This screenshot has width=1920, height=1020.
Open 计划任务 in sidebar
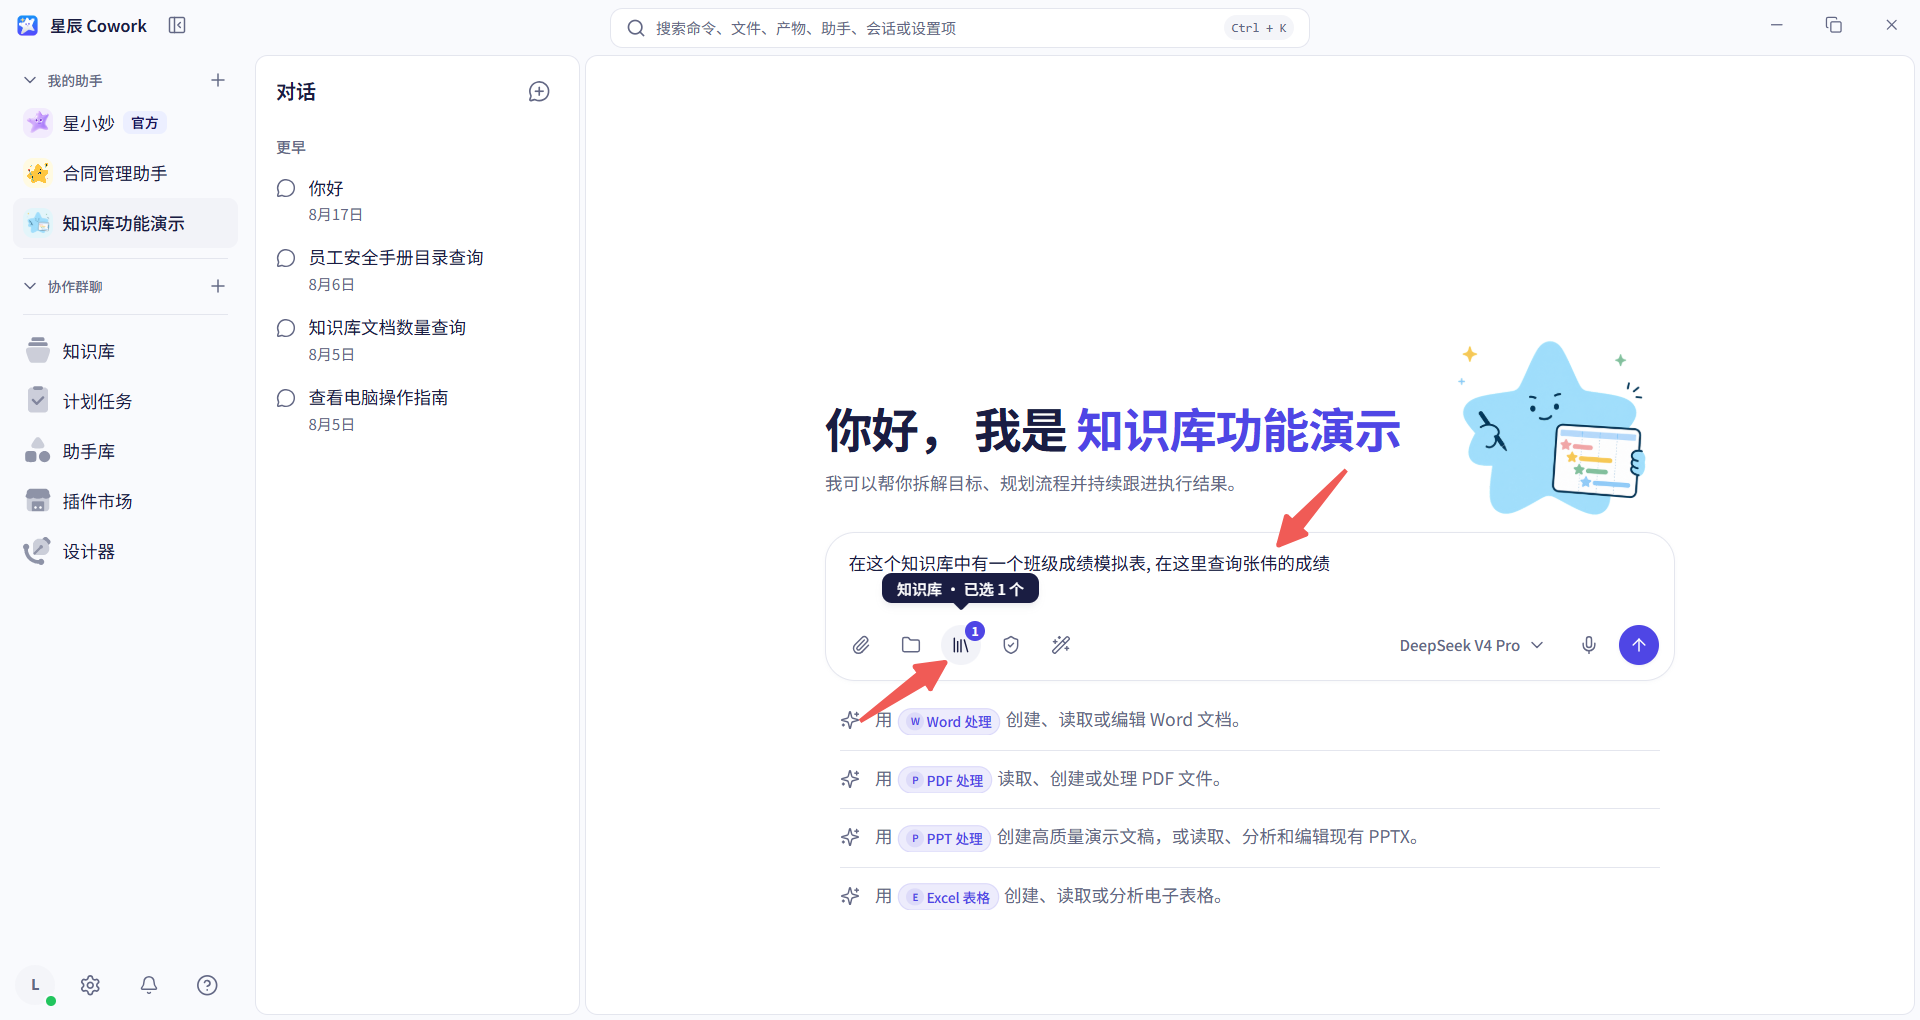point(126,401)
